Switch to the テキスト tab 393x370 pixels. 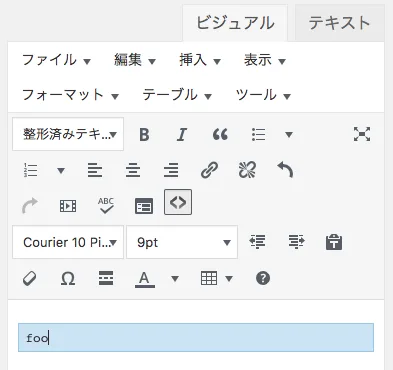[x=339, y=23]
